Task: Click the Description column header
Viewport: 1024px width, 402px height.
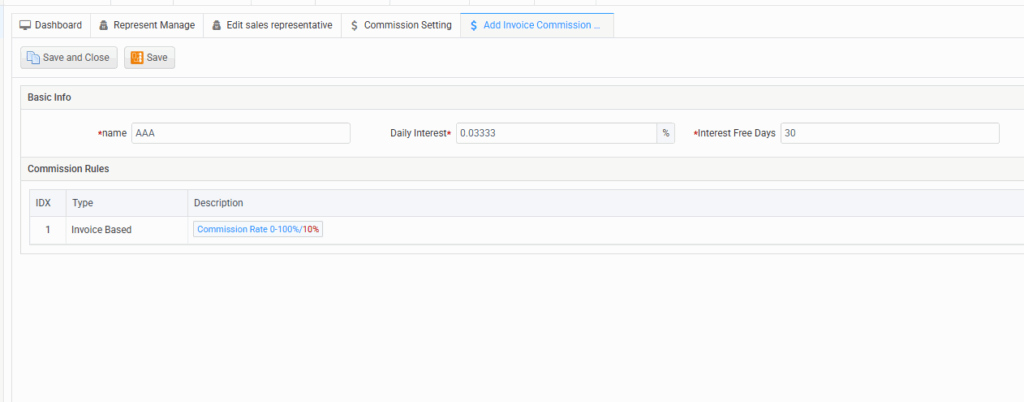Action: (218, 203)
